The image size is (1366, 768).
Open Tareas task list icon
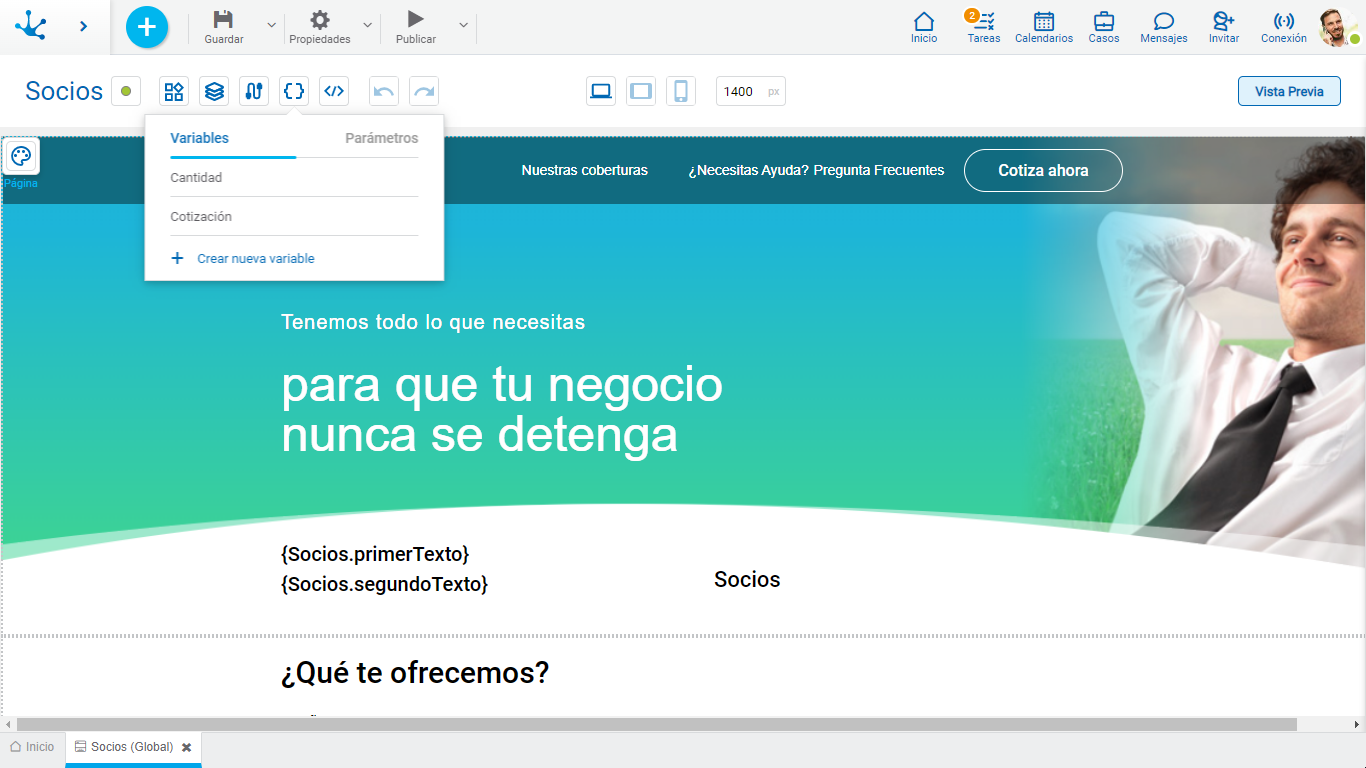coord(984,21)
